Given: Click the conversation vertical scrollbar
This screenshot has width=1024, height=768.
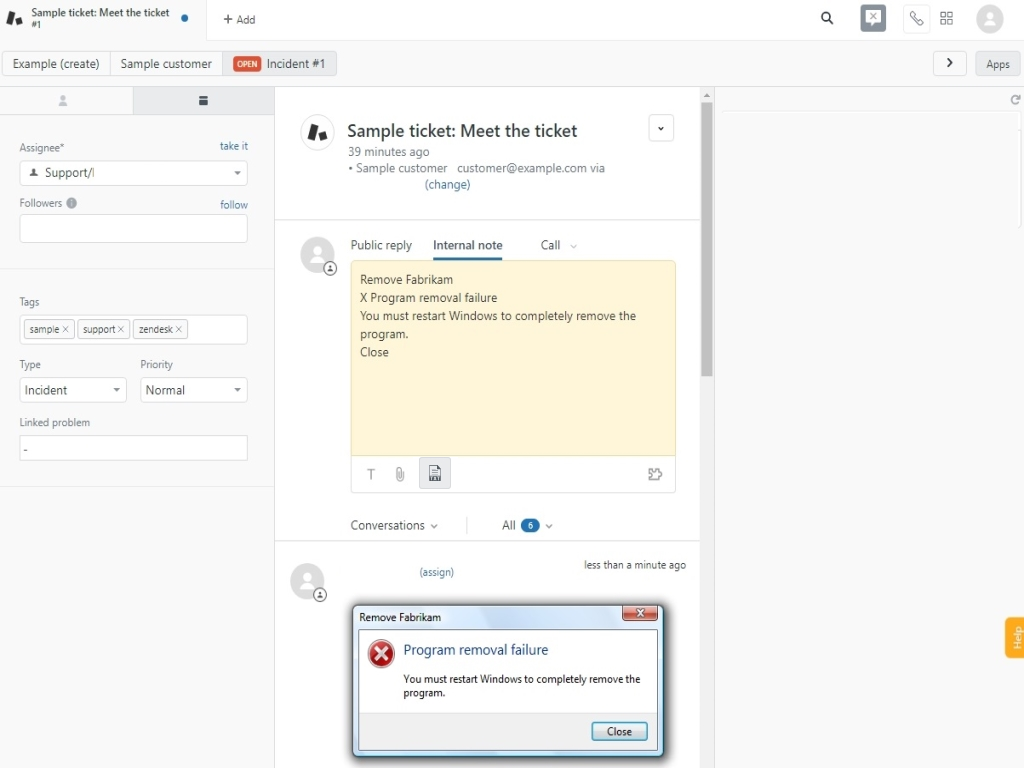Looking at the screenshot, I should (706, 240).
